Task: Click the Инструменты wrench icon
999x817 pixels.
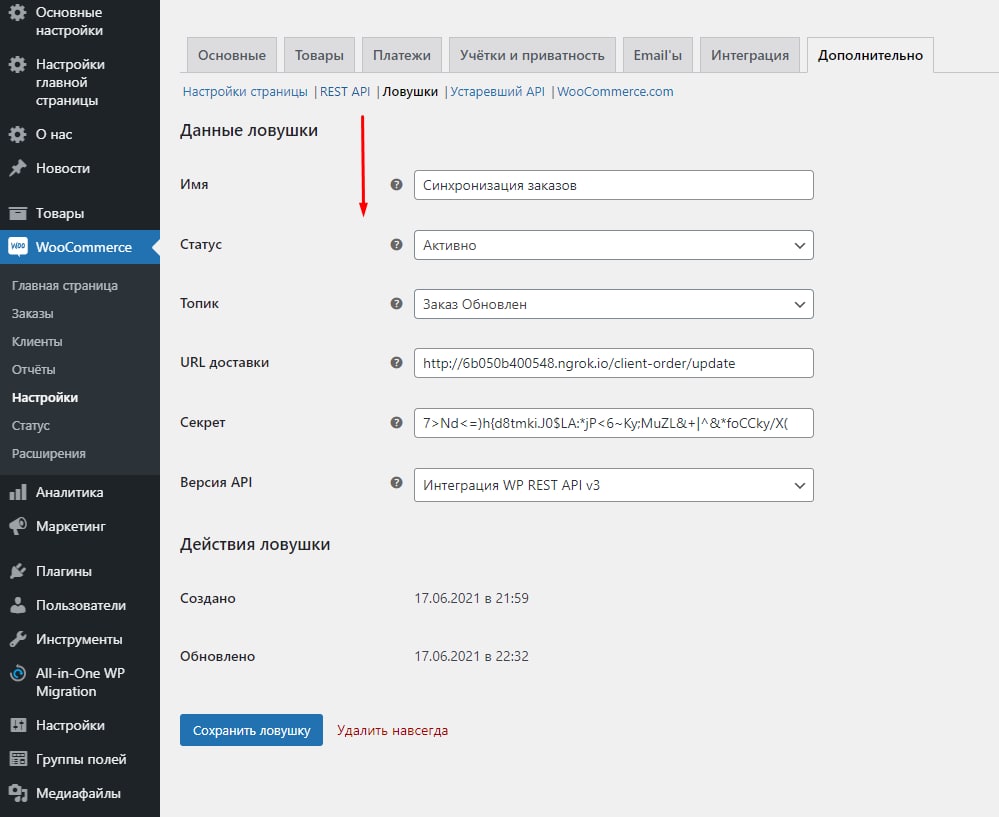Action: [x=17, y=639]
